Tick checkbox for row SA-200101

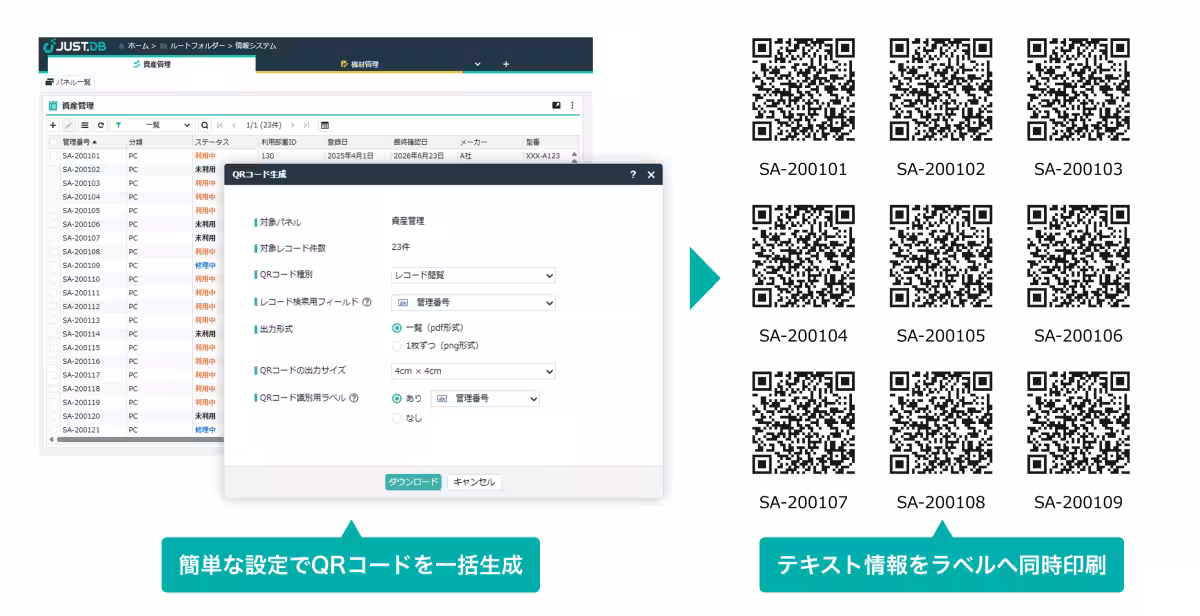(54, 156)
